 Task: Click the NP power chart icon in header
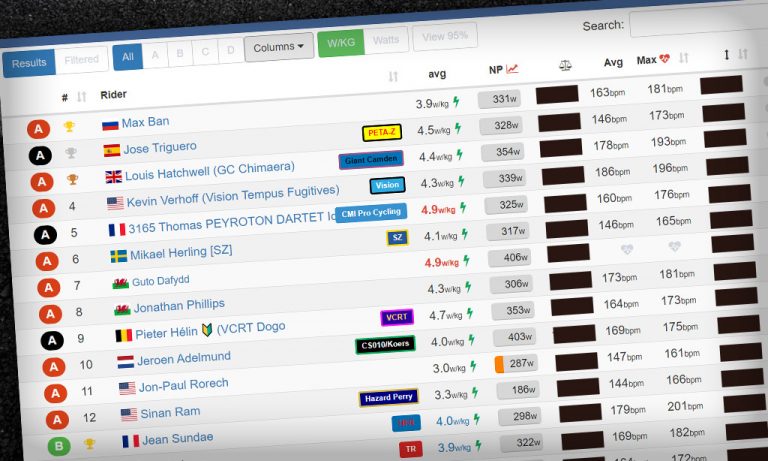click(x=513, y=69)
